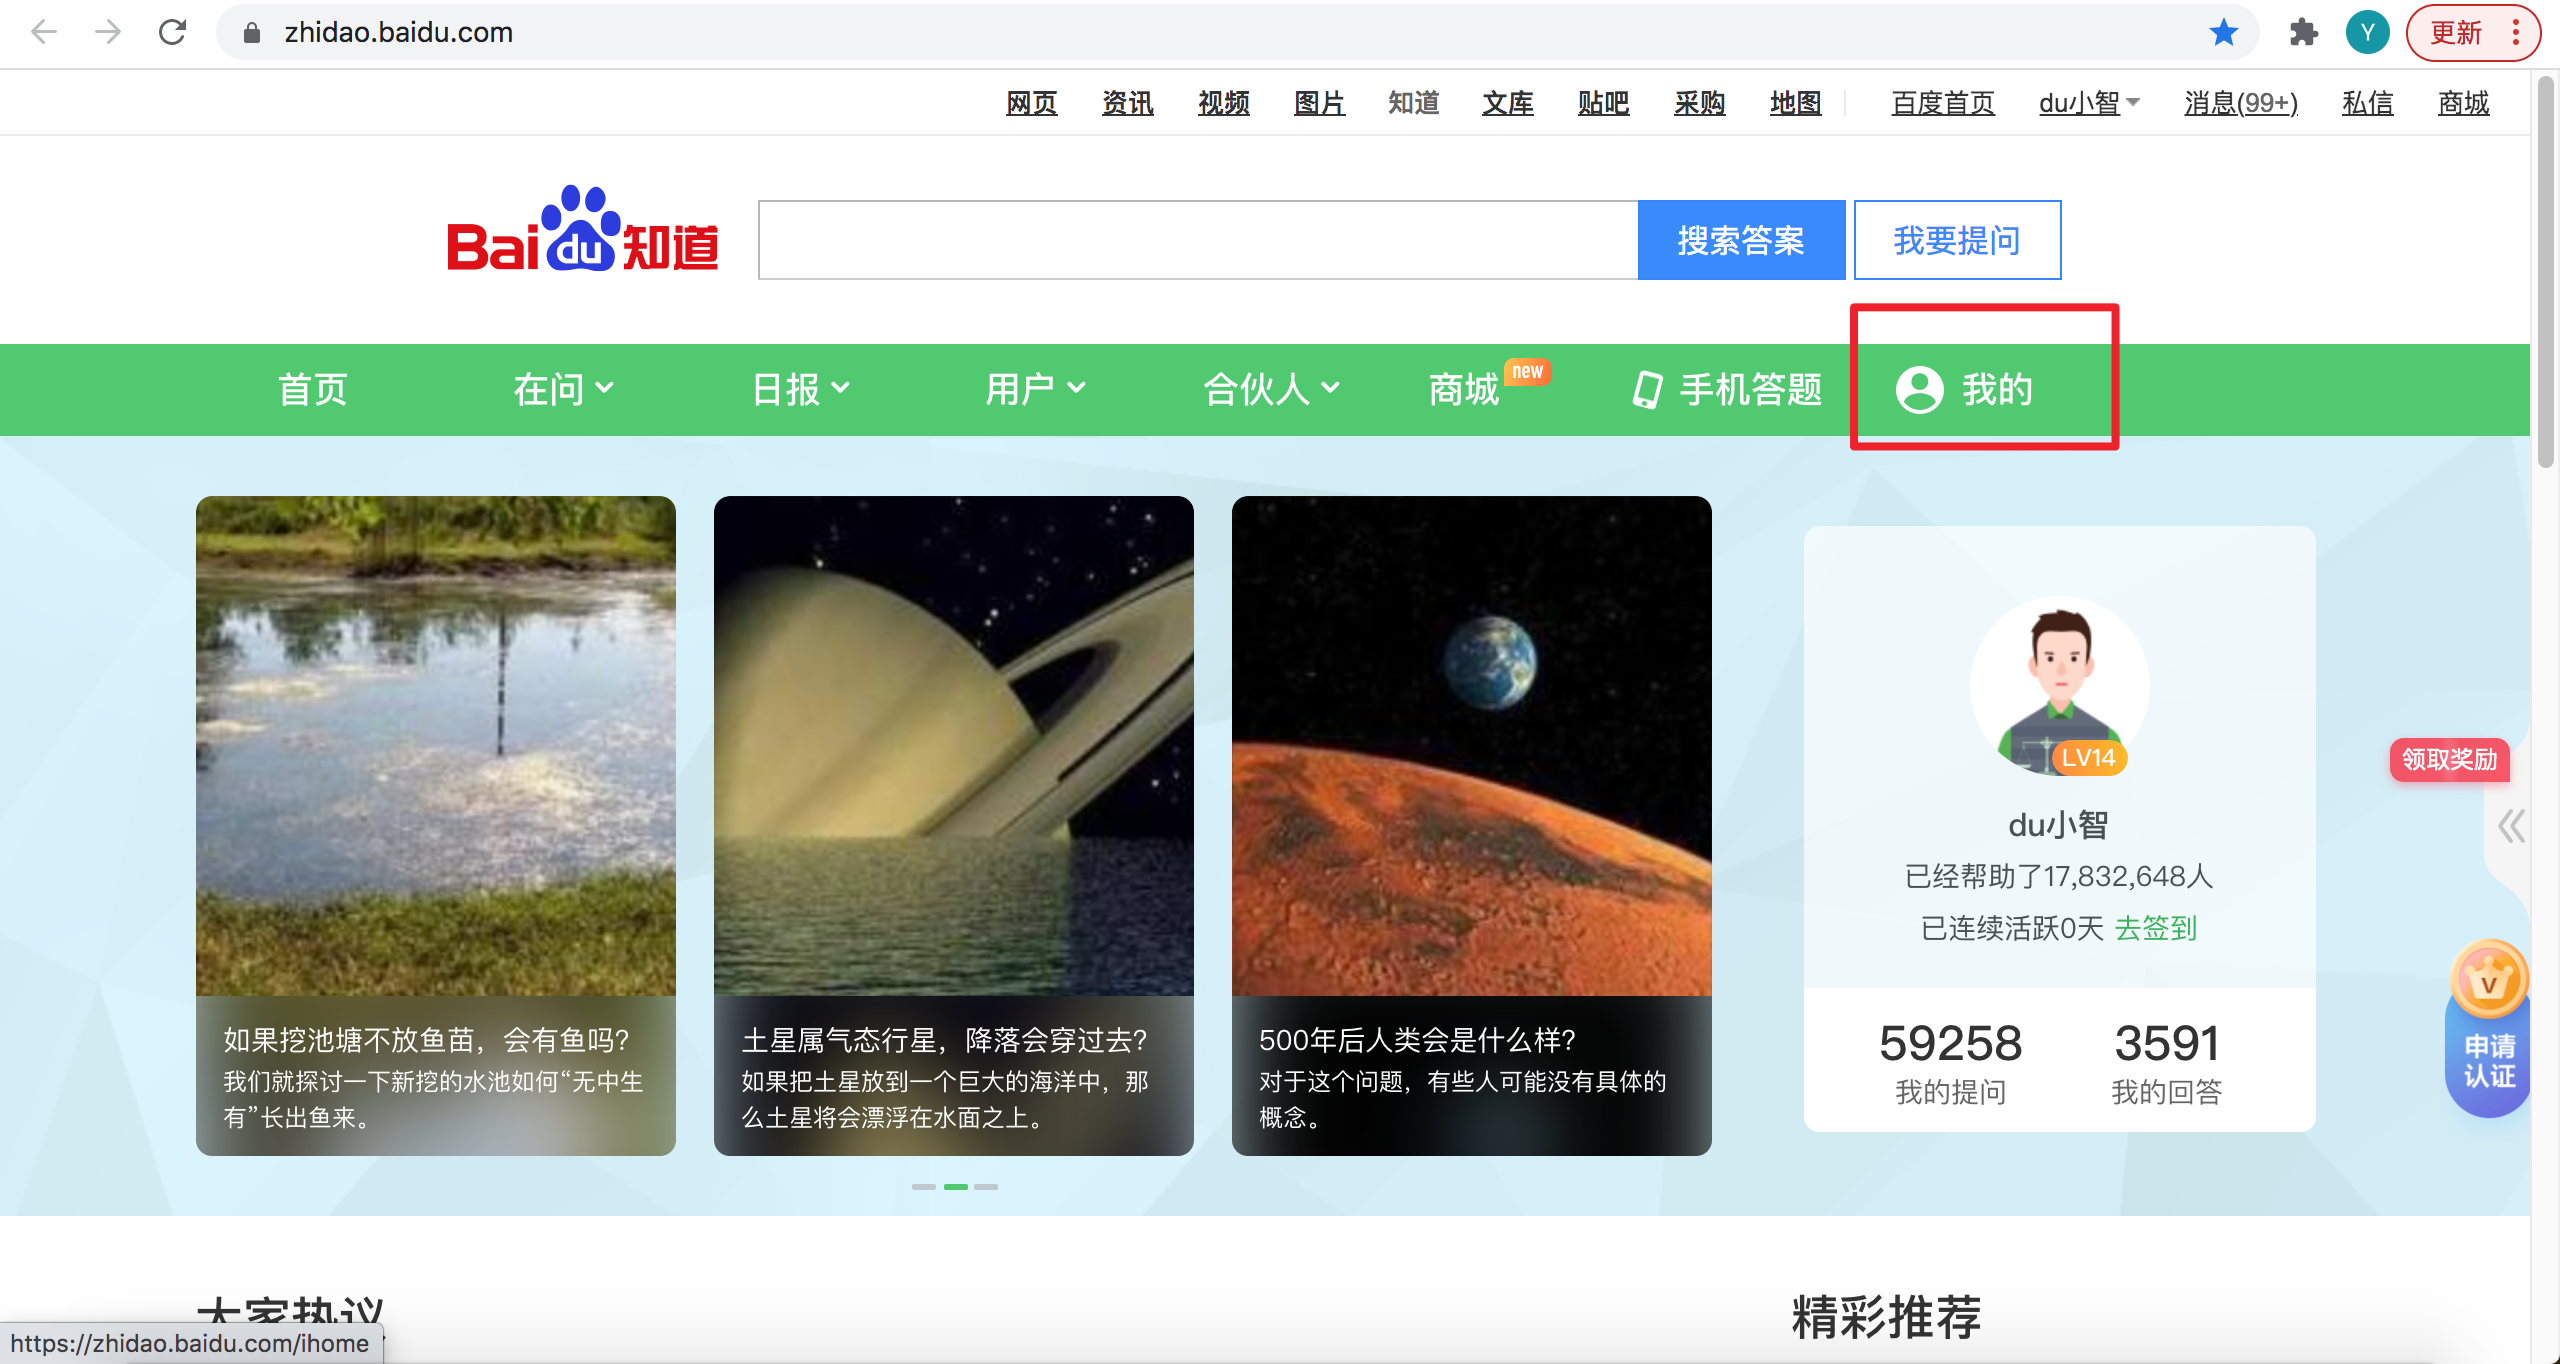
Task: Click the 去签到 sign-in link
Action: 2155,928
